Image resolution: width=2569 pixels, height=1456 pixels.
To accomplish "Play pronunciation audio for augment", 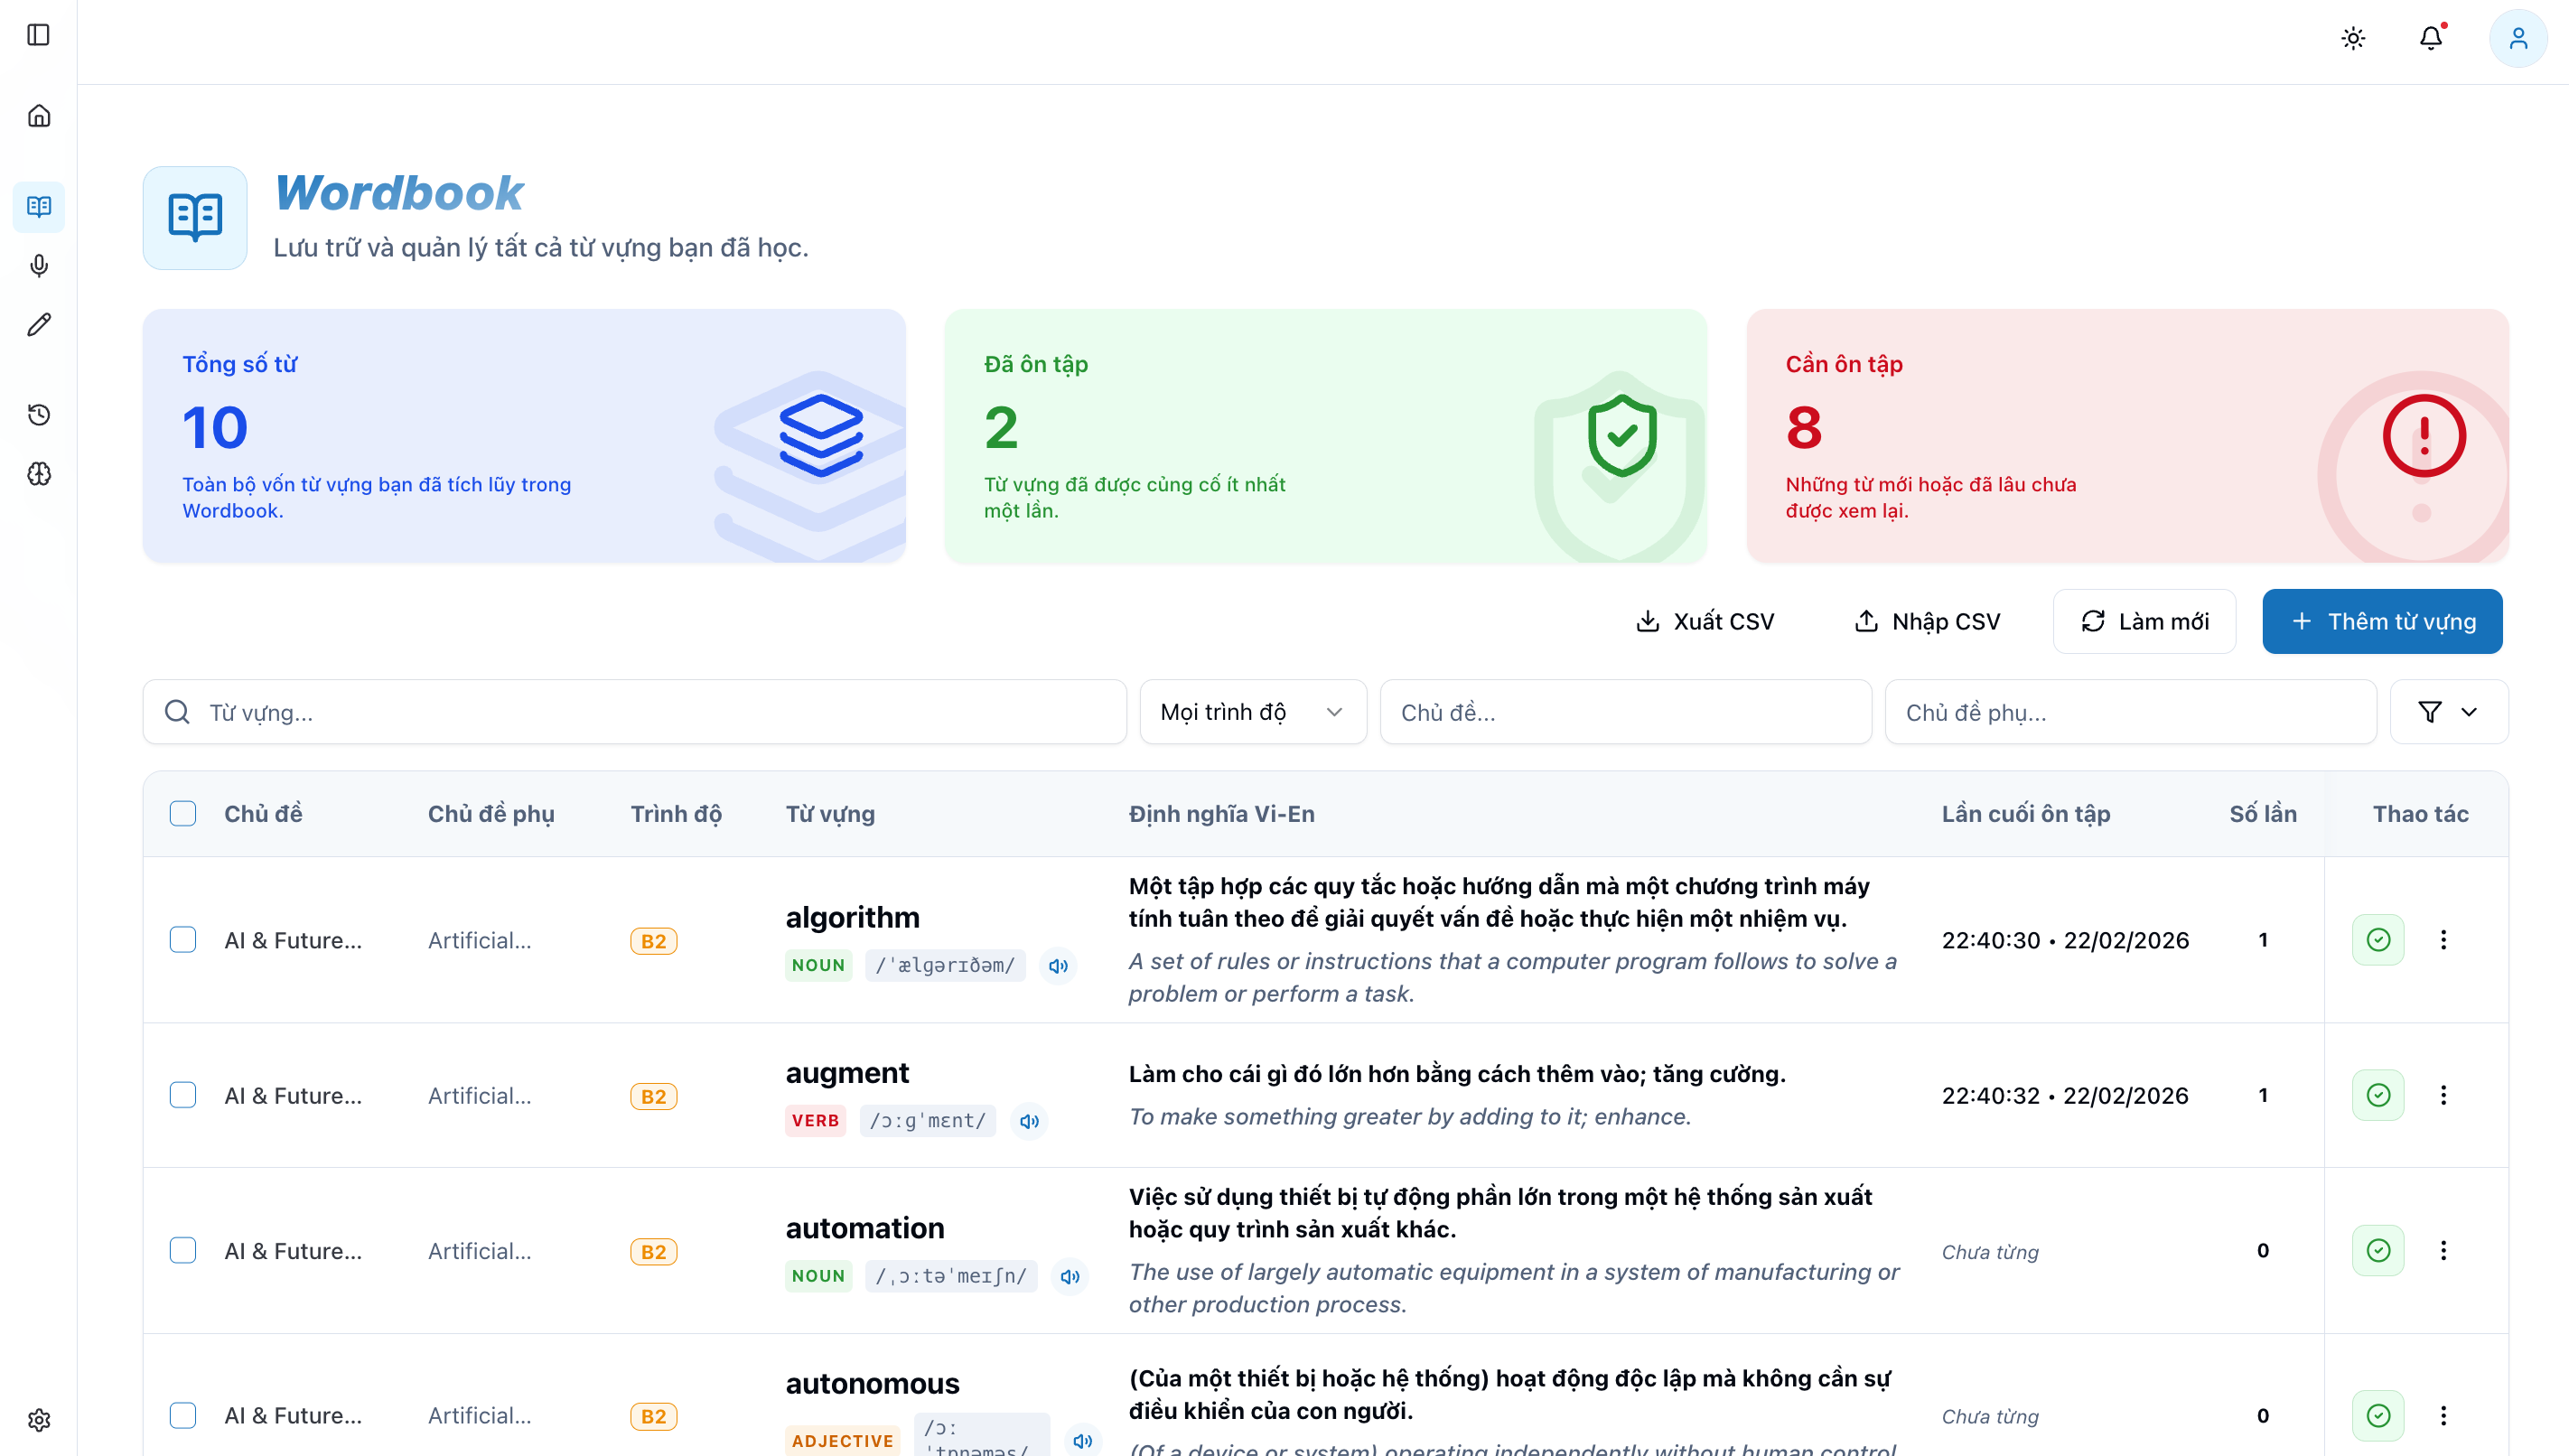I will [x=1029, y=1121].
